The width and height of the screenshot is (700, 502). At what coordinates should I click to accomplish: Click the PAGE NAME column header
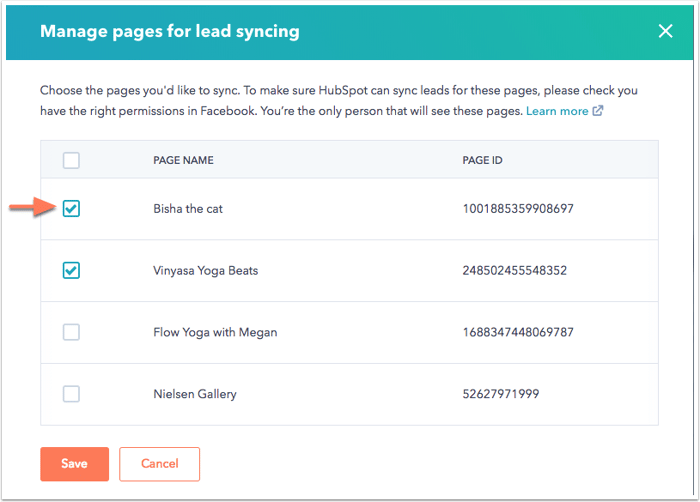[183, 160]
